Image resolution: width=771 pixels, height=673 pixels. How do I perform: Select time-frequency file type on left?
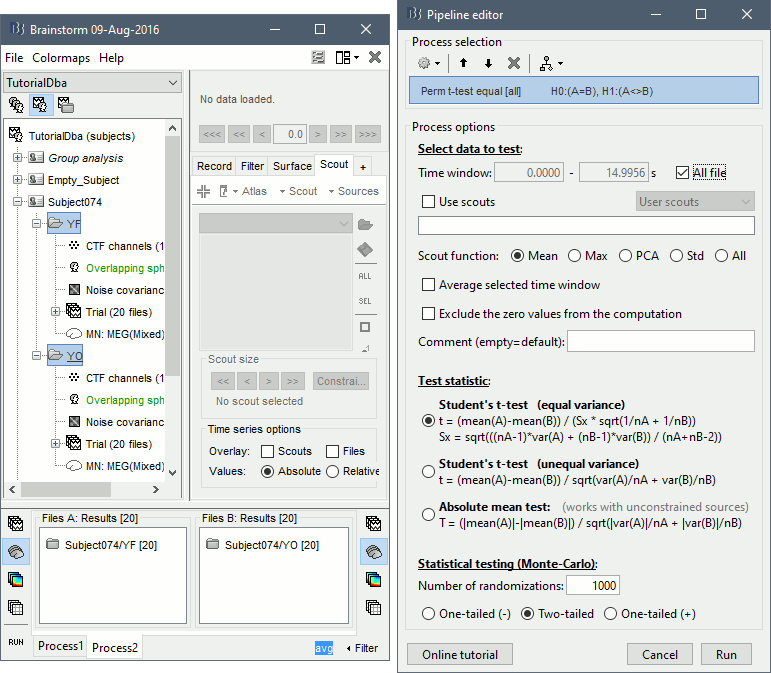coord(16,579)
